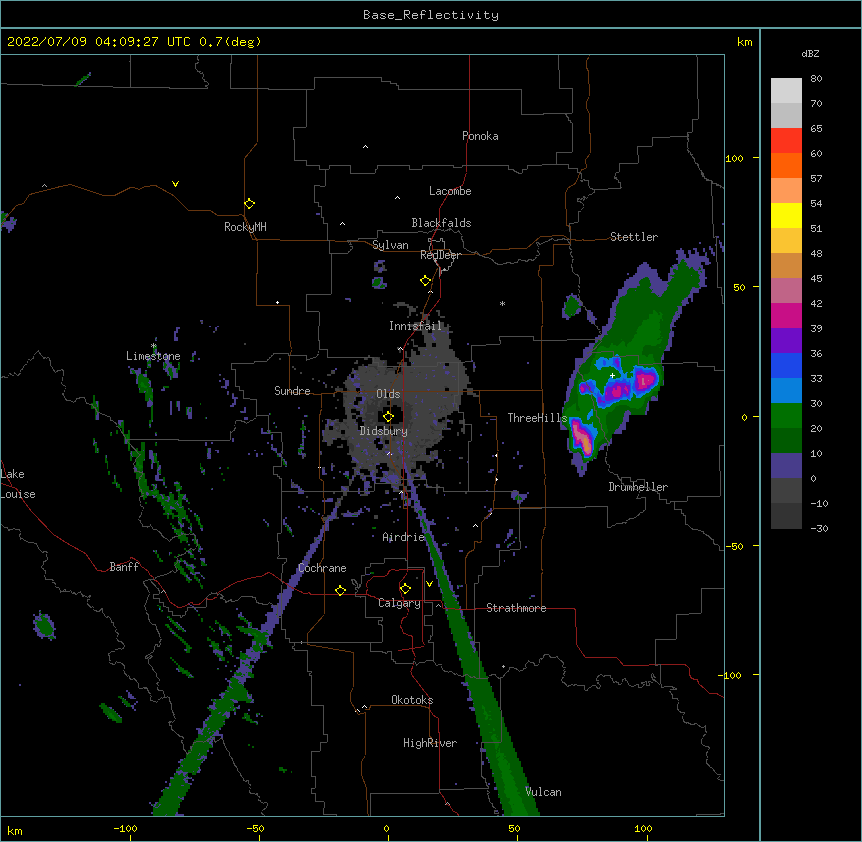Click the yellow radar site diamond near Olds
The width and height of the screenshot is (862, 842).
[388, 416]
